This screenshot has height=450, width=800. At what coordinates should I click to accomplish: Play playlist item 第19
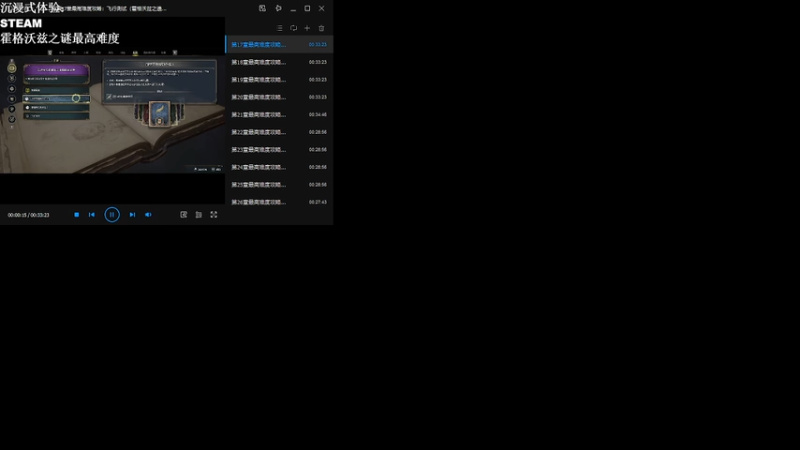pyautogui.click(x=279, y=80)
